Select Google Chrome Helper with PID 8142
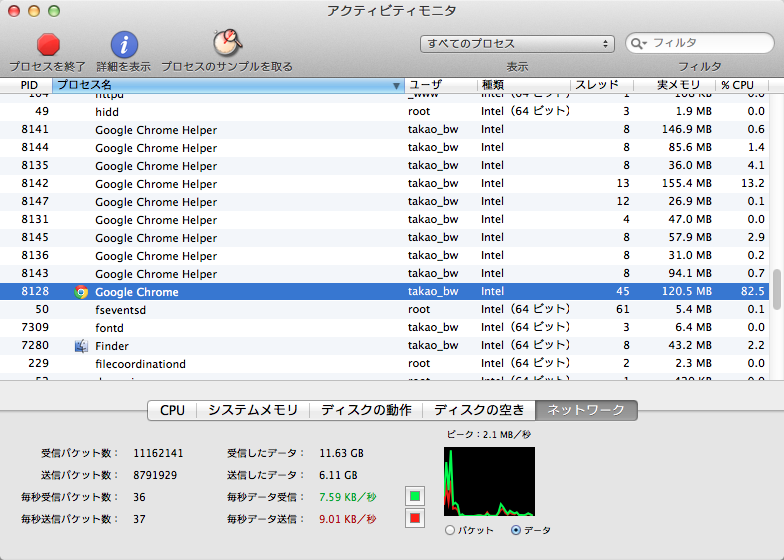 click(384, 184)
